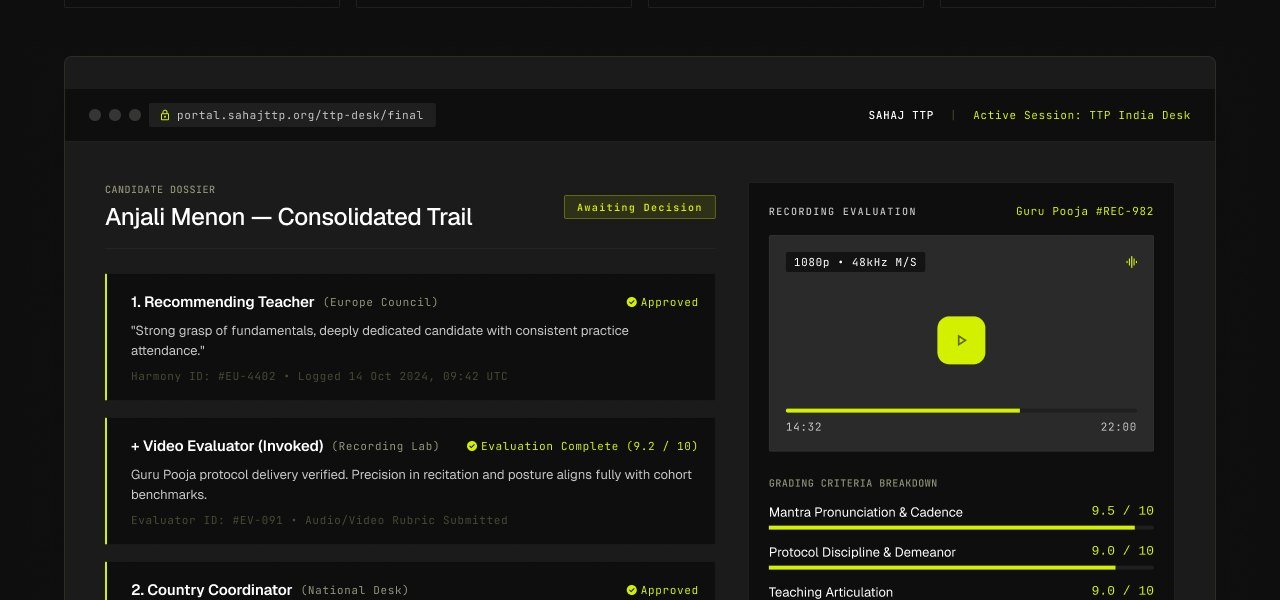Click the Recommending Teacher approved check icon
This screenshot has width=1280, height=600.
click(x=632, y=302)
